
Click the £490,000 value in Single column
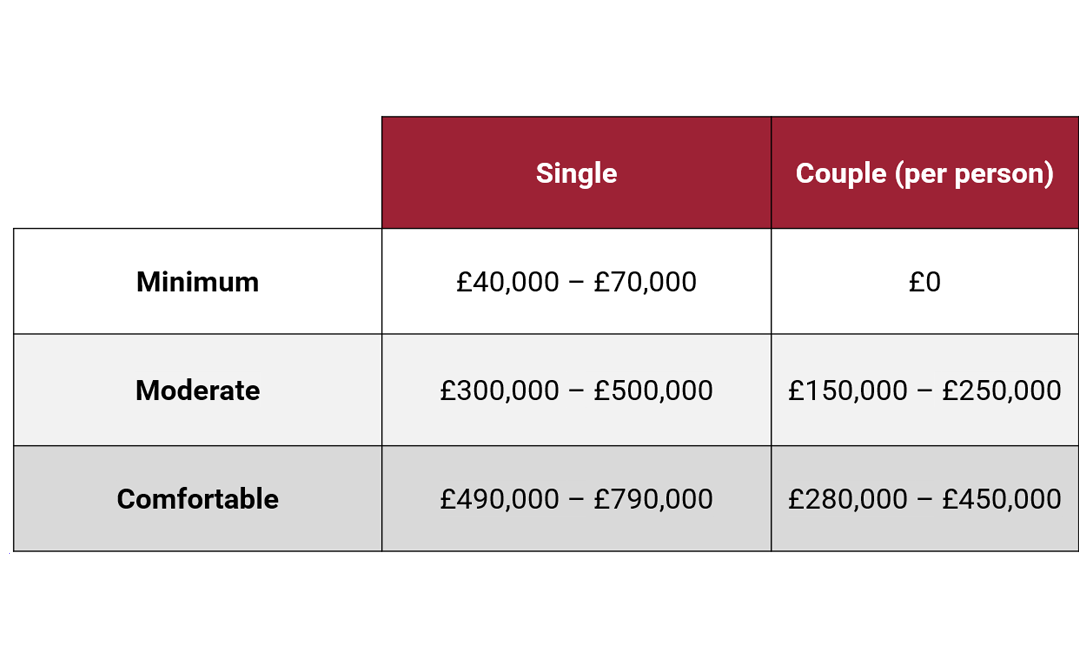pyautogui.click(x=499, y=500)
